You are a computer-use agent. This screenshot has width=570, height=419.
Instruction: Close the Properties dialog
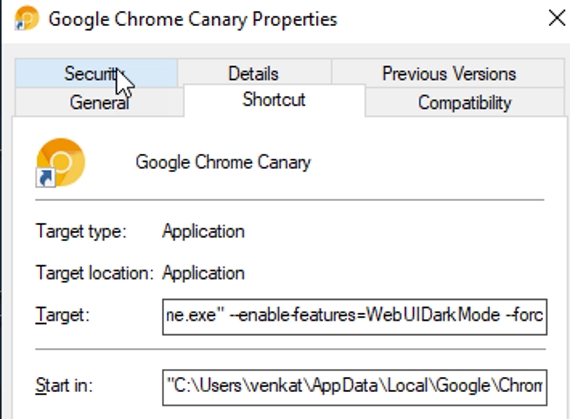[x=557, y=18]
